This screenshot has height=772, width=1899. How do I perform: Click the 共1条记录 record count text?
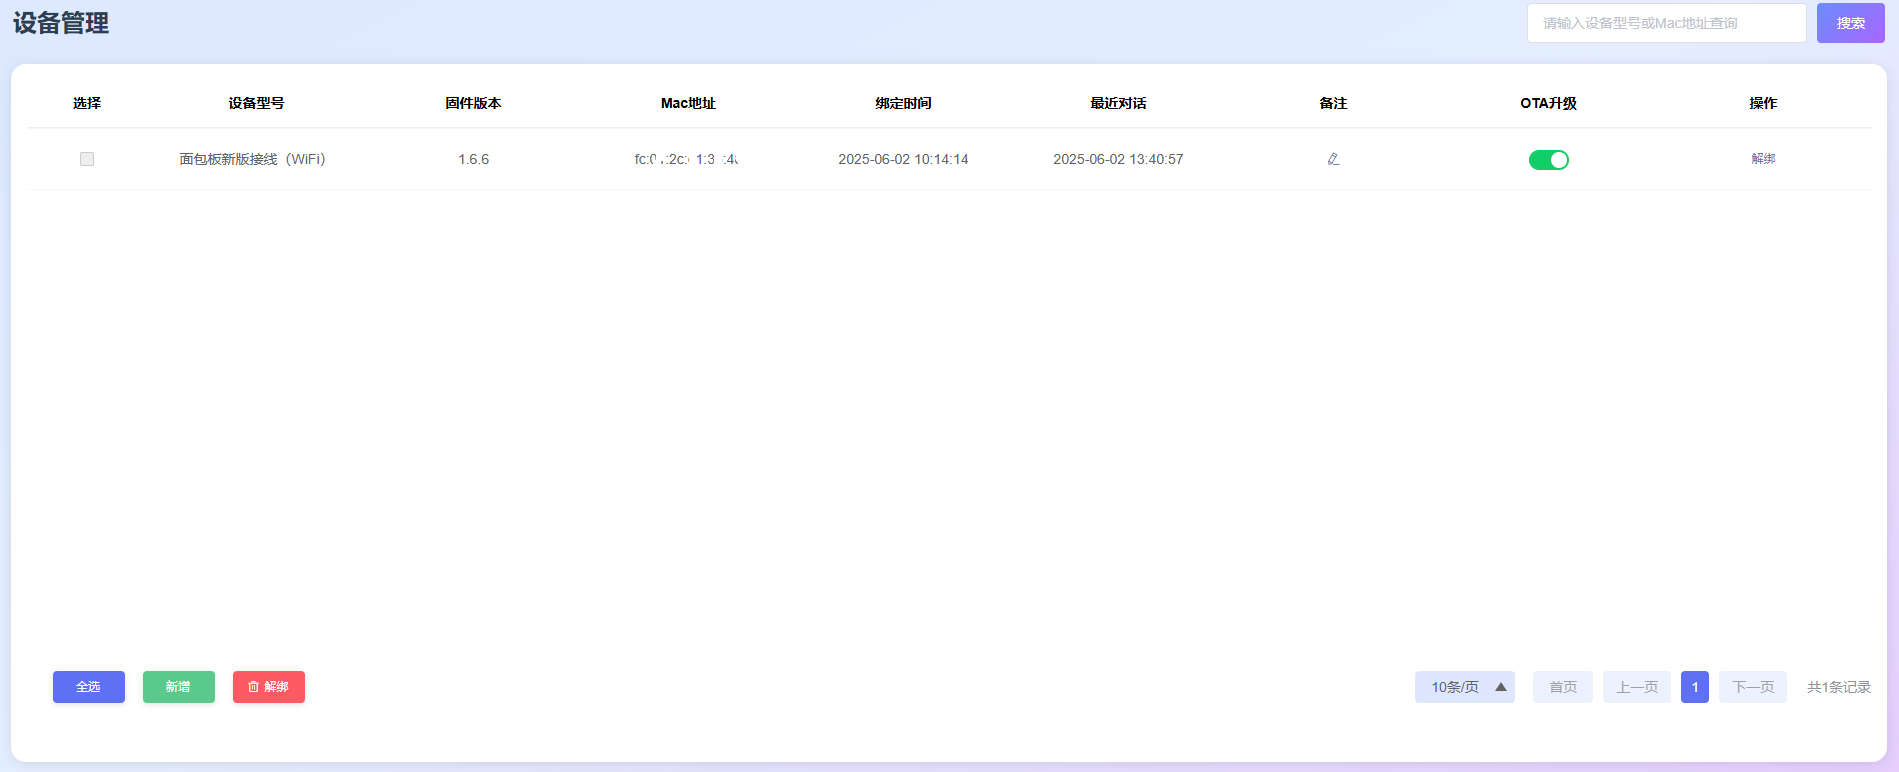1839,687
